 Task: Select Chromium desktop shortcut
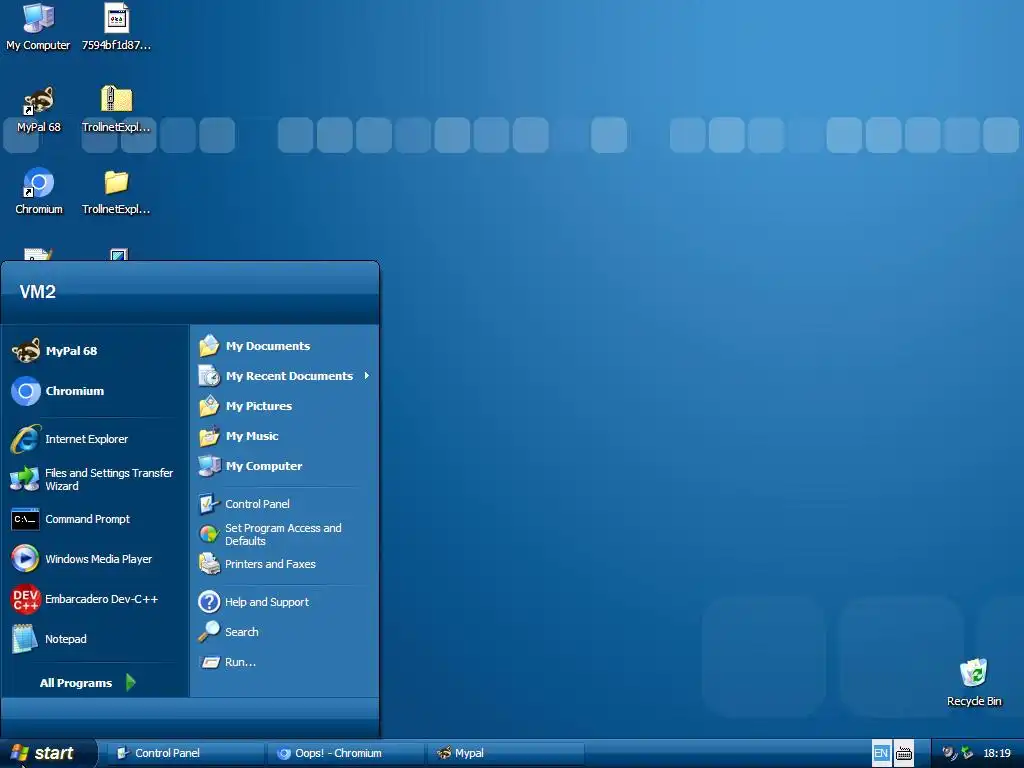click(x=39, y=191)
